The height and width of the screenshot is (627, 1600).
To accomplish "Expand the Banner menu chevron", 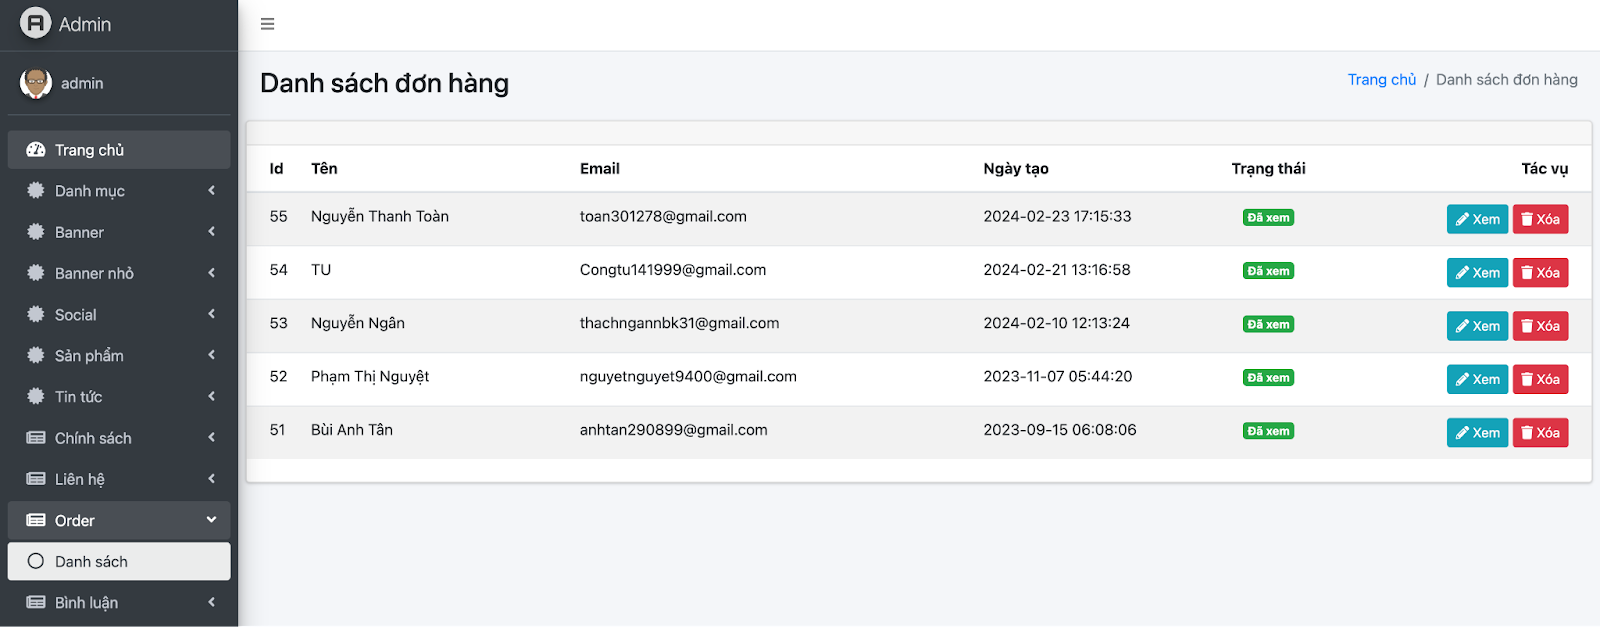I will pos(211,232).
